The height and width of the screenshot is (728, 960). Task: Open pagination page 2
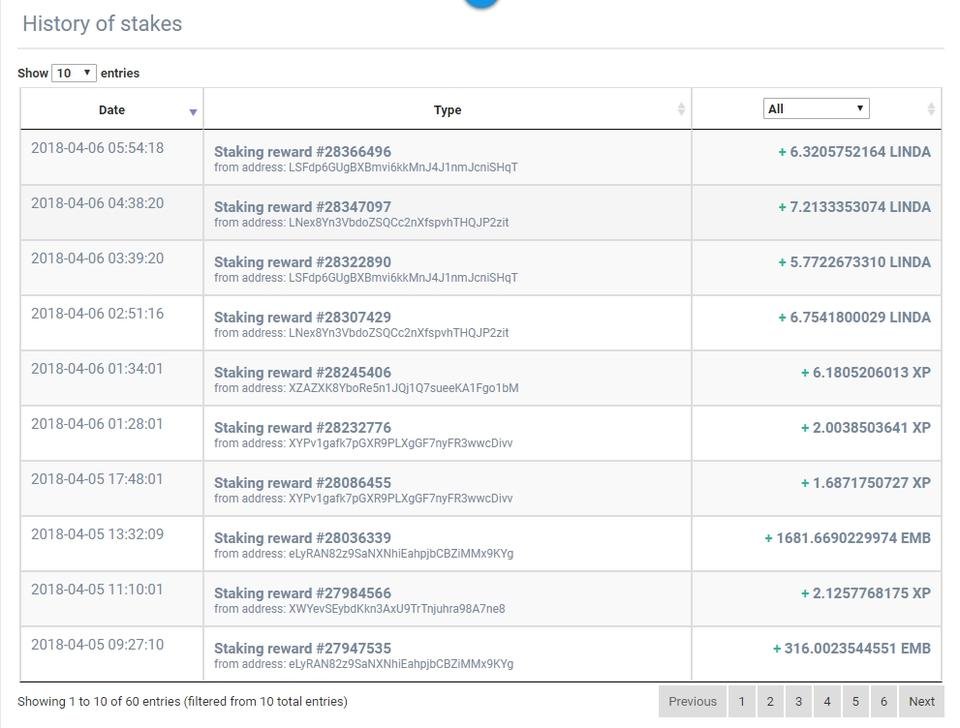click(x=770, y=702)
